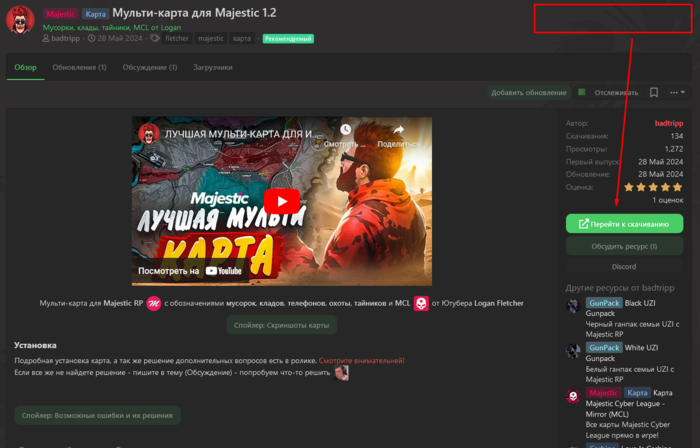This screenshot has height=448, width=700.
Task: Open the Загрузчики tab
Action: pos(213,67)
